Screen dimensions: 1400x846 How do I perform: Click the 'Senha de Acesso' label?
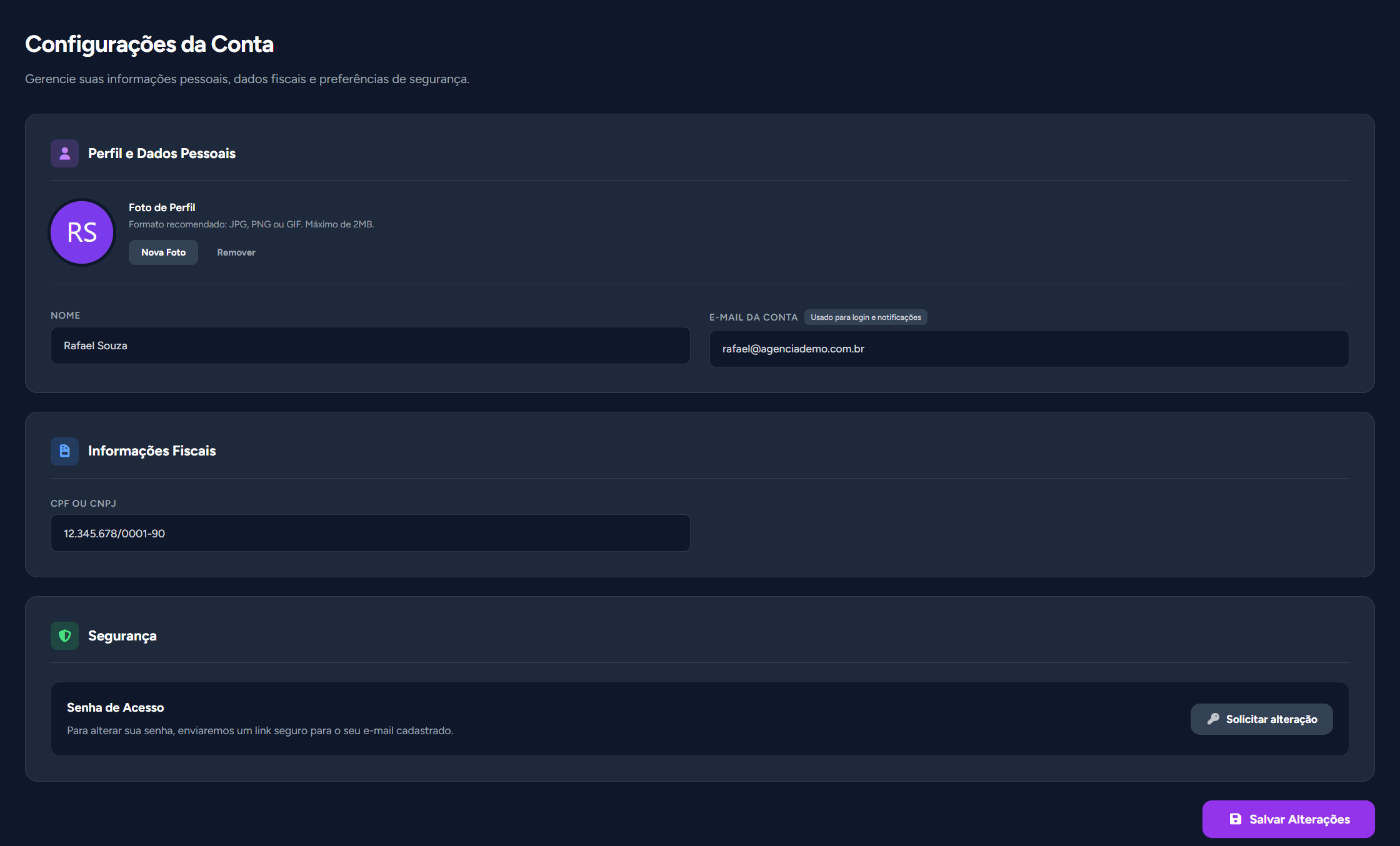point(115,707)
